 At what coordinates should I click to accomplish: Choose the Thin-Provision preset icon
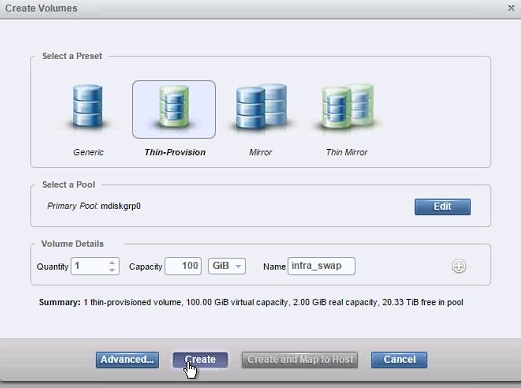point(174,109)
